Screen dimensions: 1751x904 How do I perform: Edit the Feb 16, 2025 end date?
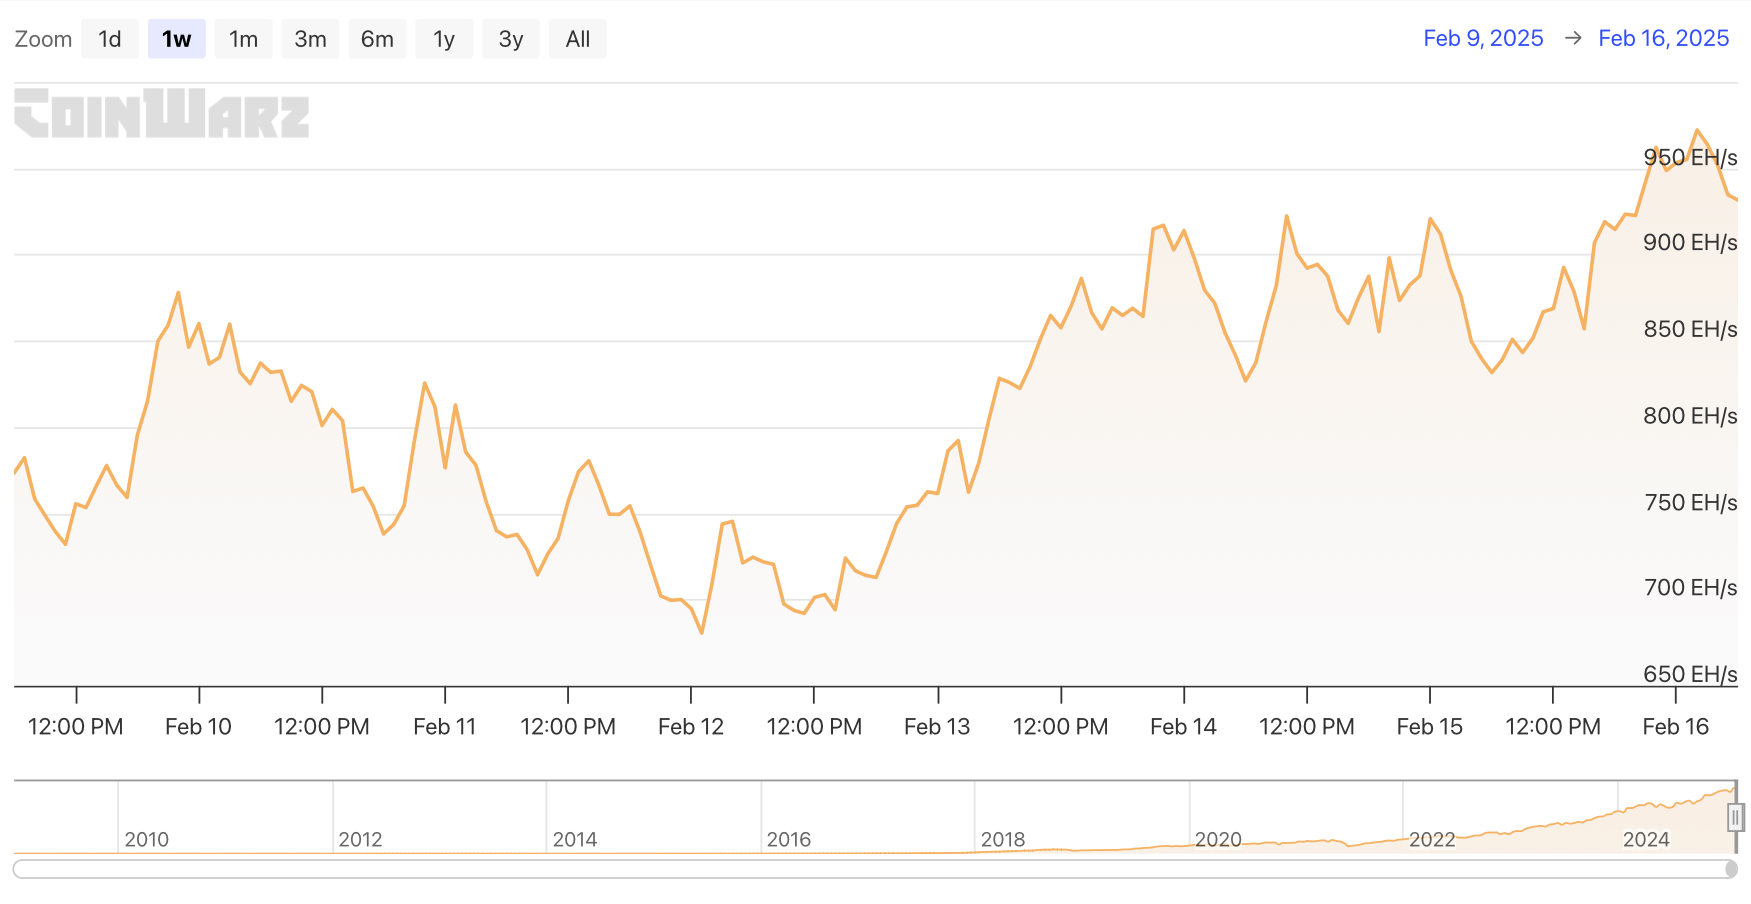pyautogui.click(x=1663, y=38)
